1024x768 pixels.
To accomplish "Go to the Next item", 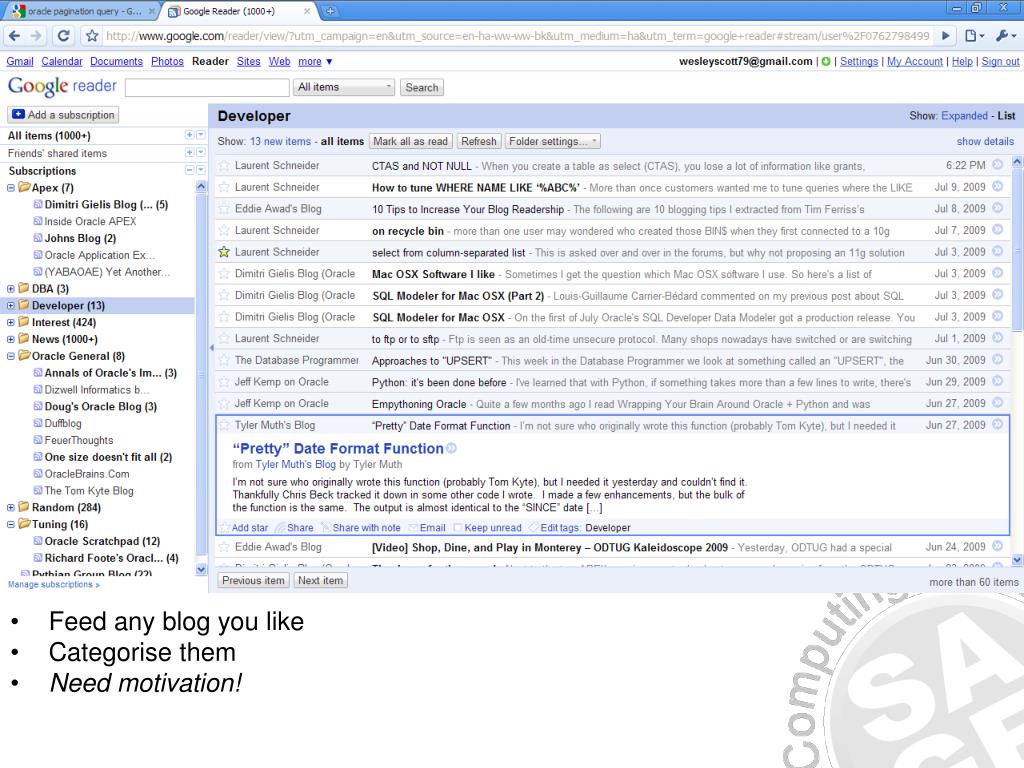I will coord(320,580).
